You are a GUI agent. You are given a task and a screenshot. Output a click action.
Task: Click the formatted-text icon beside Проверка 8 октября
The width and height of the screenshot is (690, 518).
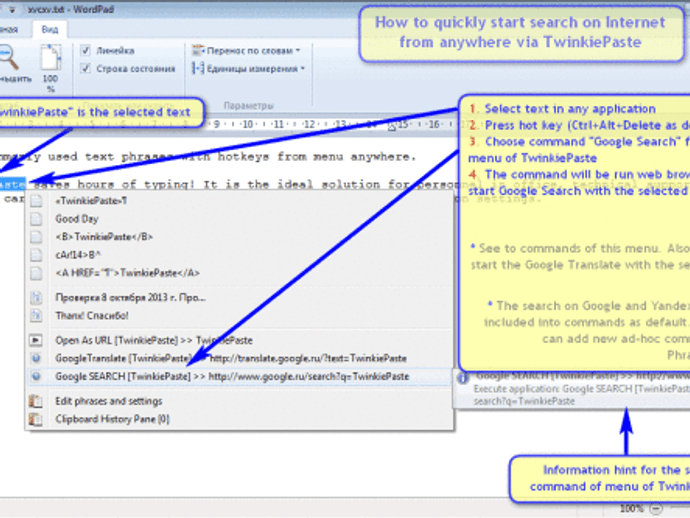pos(36,298)
